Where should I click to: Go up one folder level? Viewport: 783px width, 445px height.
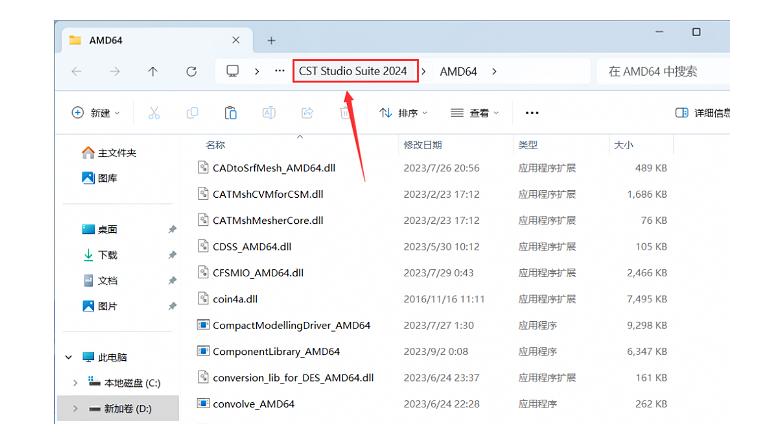[153, 71]
